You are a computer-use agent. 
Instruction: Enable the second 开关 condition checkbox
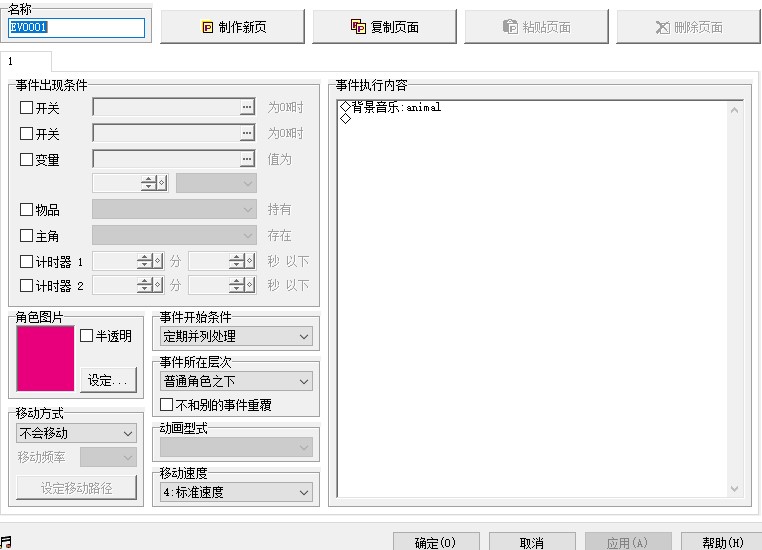coord(26,133)
